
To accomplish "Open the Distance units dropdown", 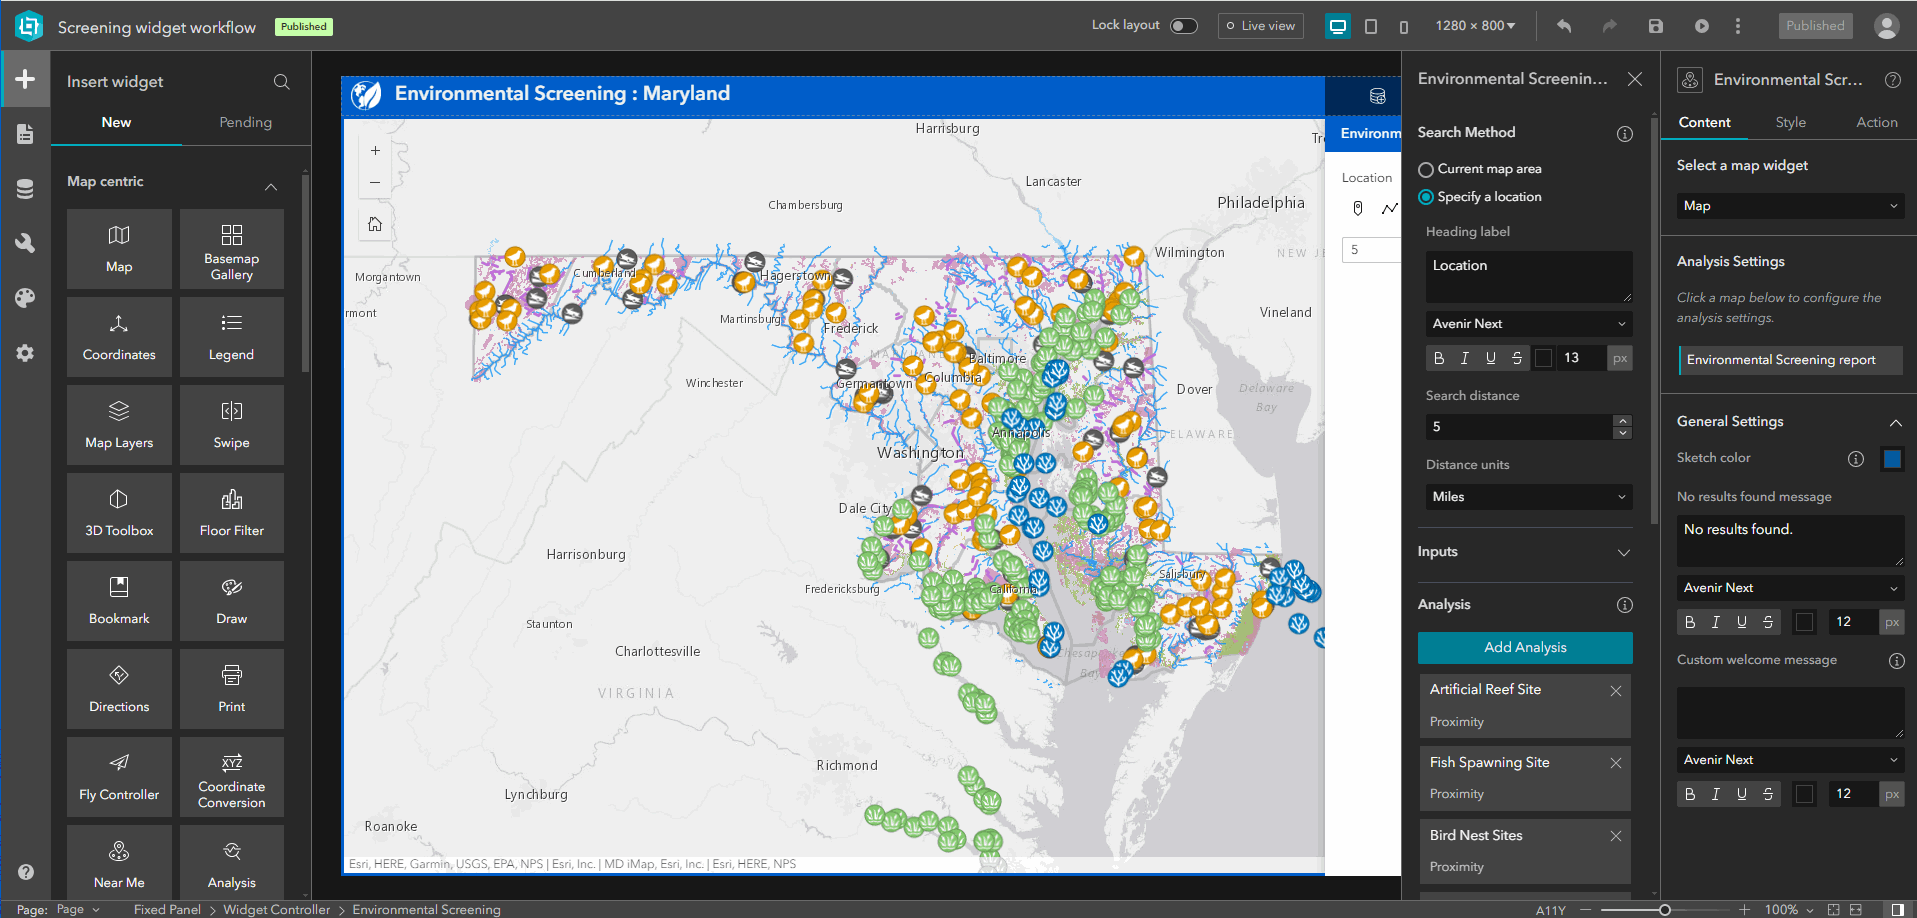I will pos(1528,496).
